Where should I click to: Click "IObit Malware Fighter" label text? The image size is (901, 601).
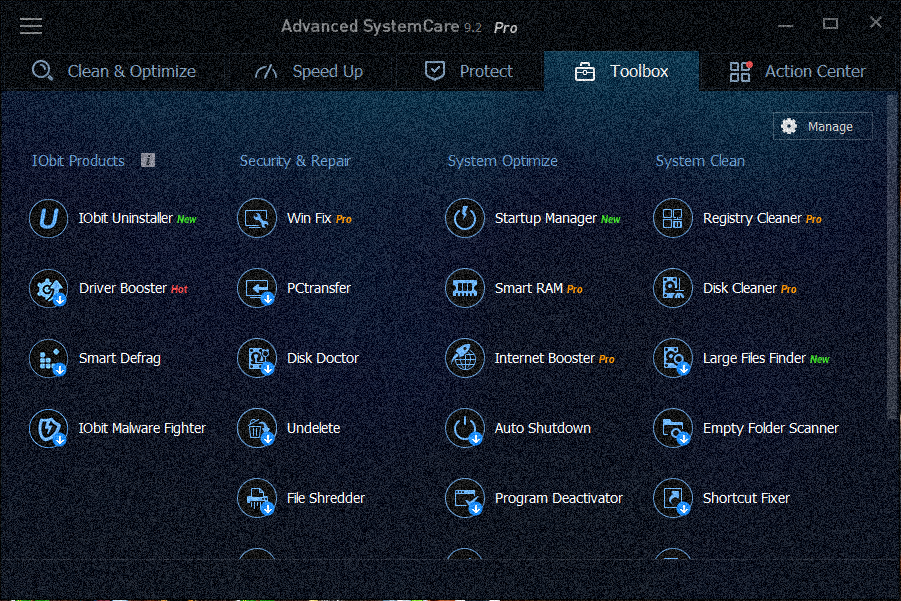[142, 429]
